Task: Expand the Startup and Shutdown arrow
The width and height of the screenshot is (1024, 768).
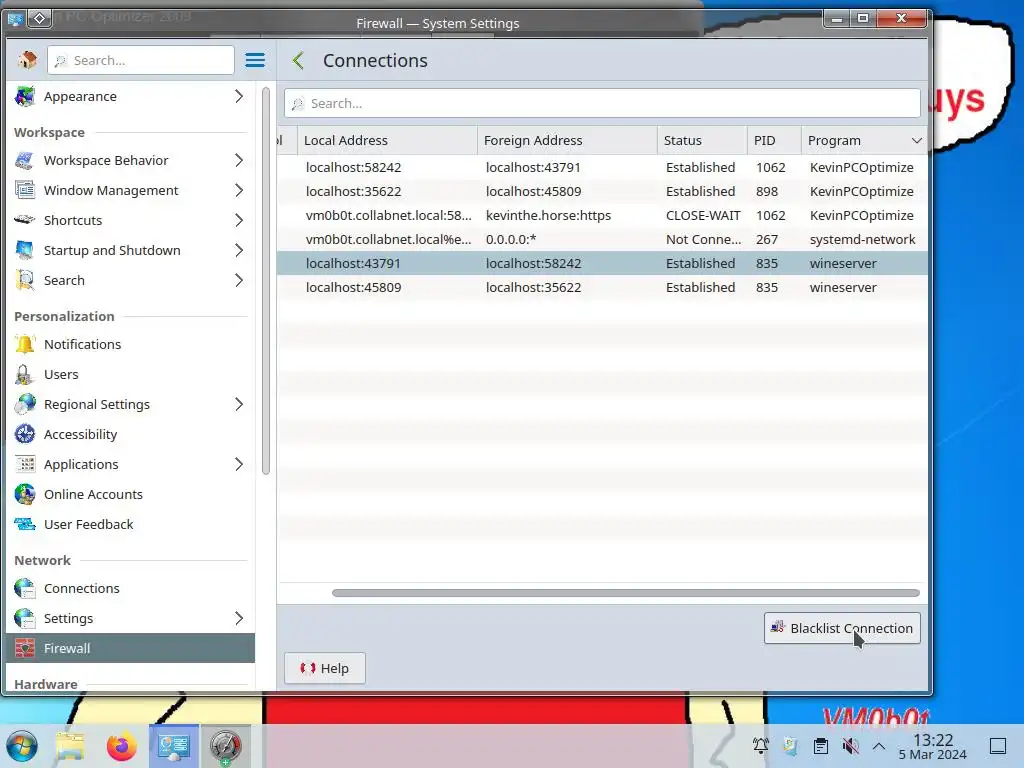Action: 239,250
